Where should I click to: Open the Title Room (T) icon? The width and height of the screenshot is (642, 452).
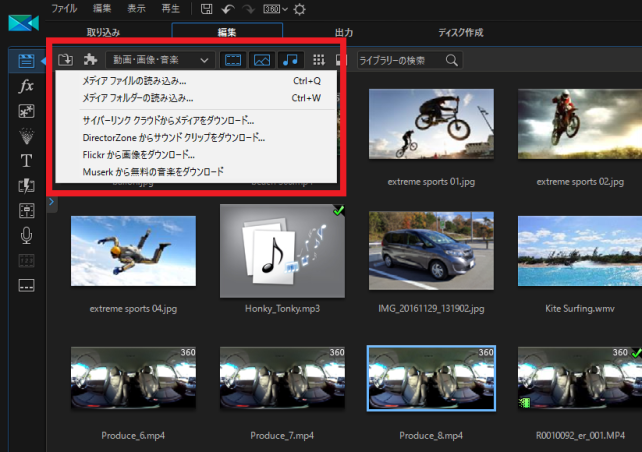(26, 160)
